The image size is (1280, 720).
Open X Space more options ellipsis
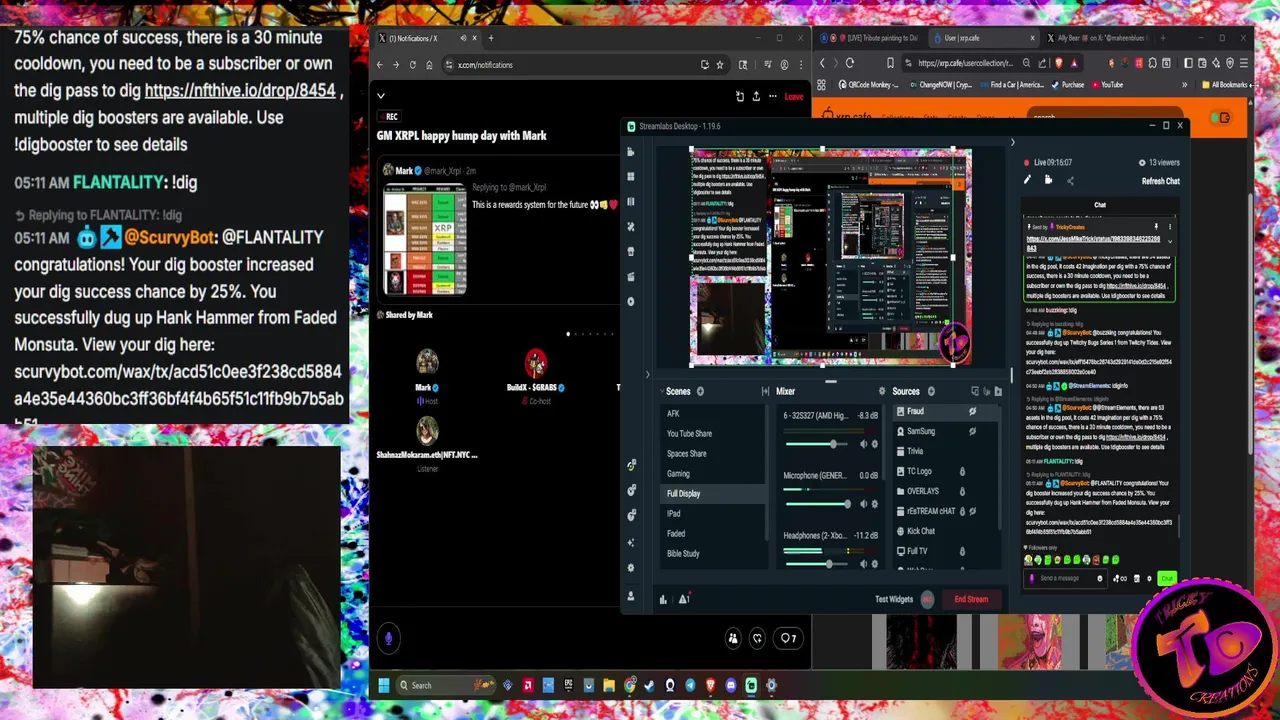771,96
